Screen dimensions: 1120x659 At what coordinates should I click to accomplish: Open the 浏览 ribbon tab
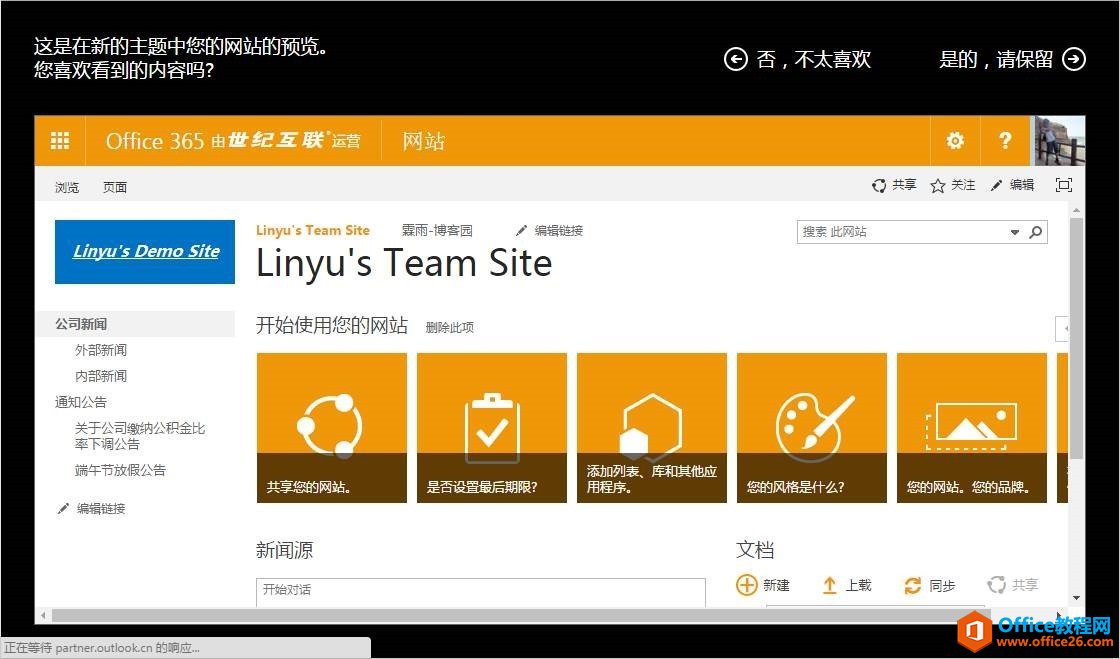point(67,187)
